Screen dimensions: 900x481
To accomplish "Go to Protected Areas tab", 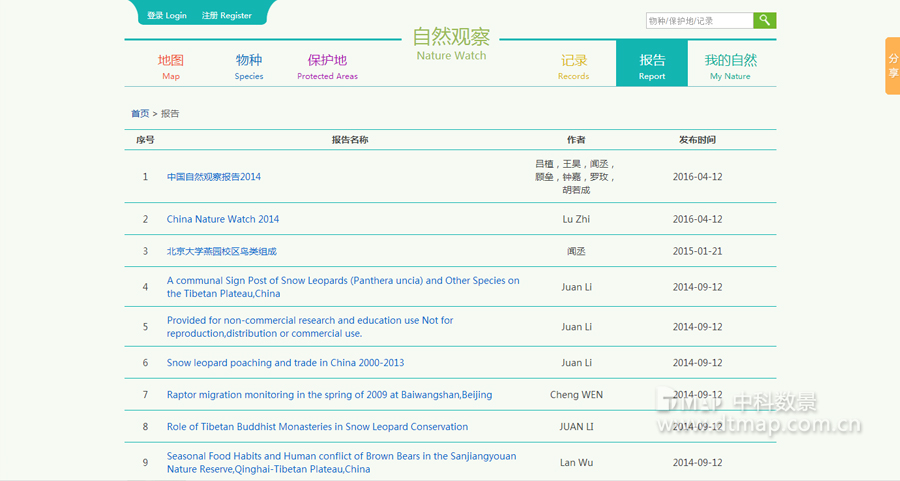I will click(327, 66).
